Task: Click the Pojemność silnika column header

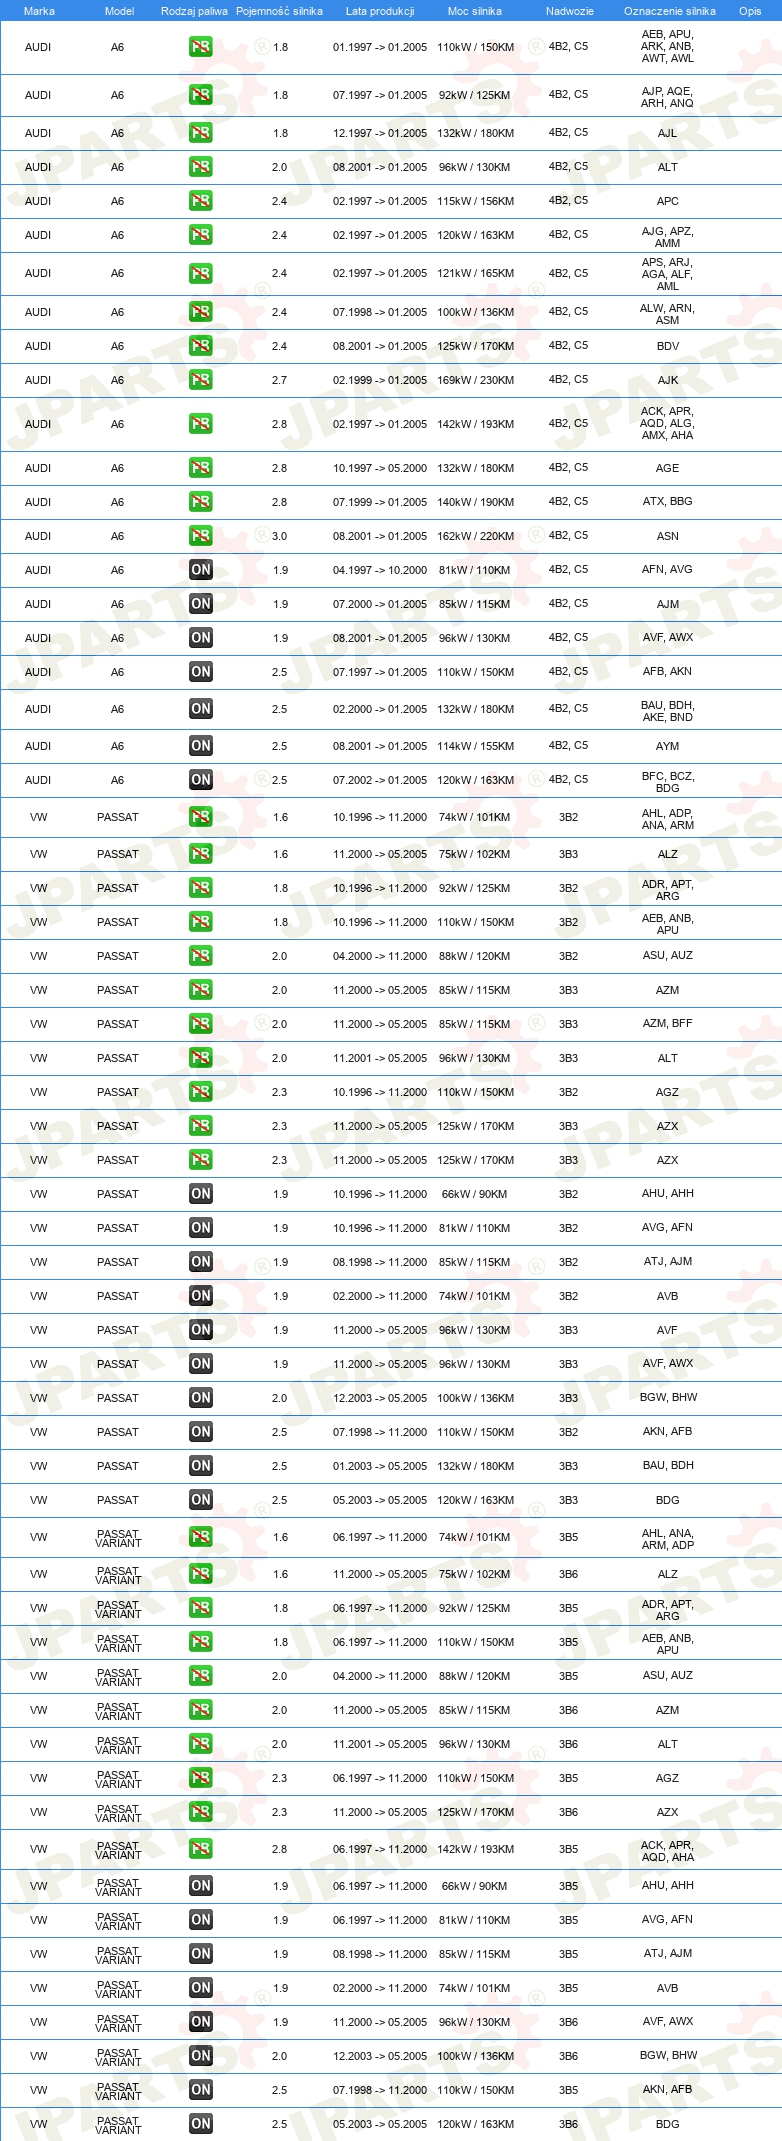Action: tap(279, 11)
